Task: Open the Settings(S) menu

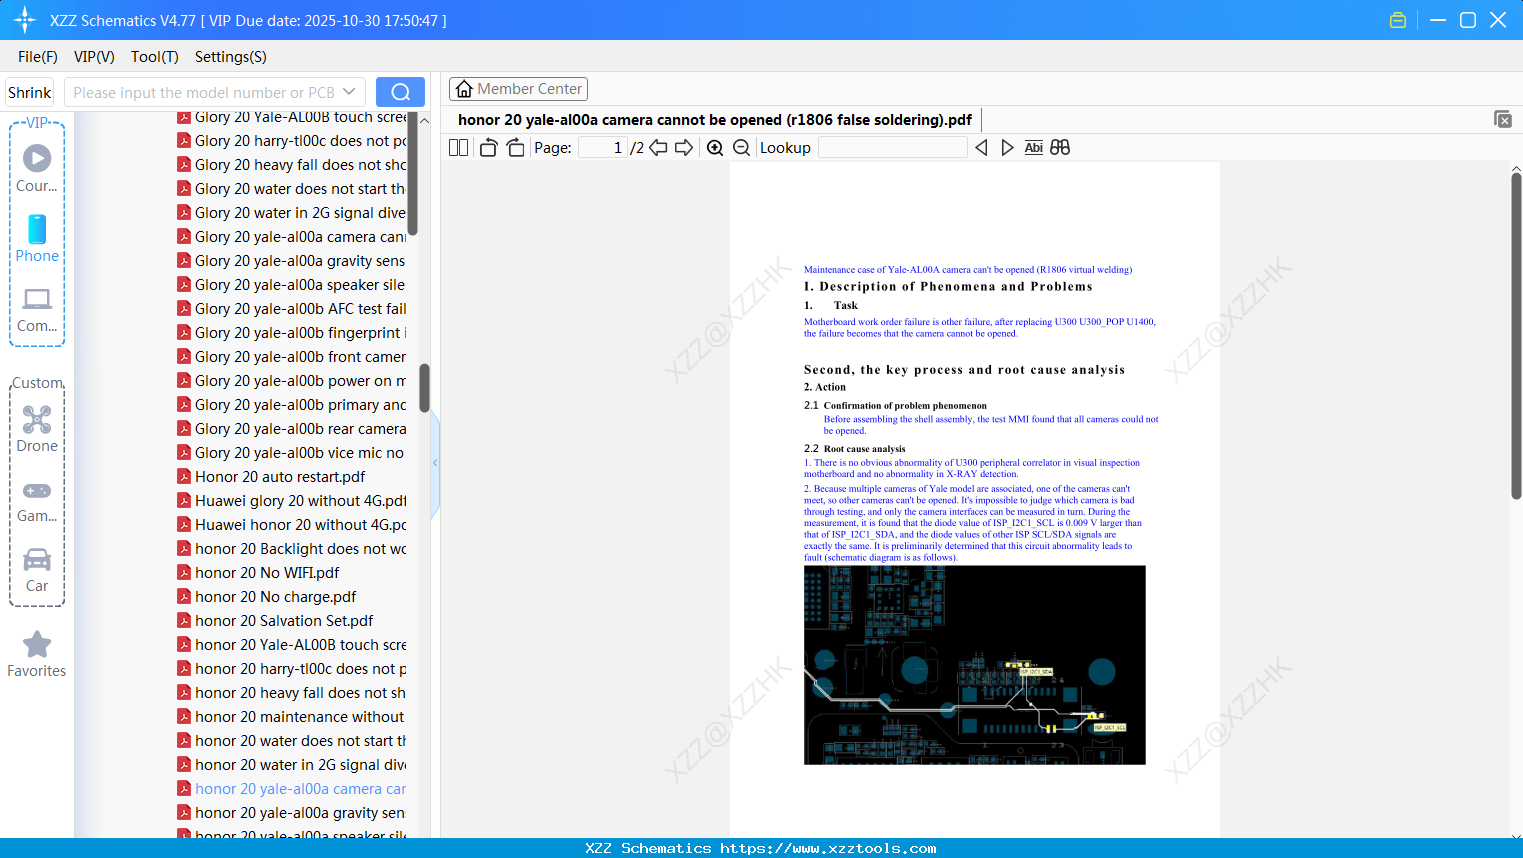Action: coord(231,57)
